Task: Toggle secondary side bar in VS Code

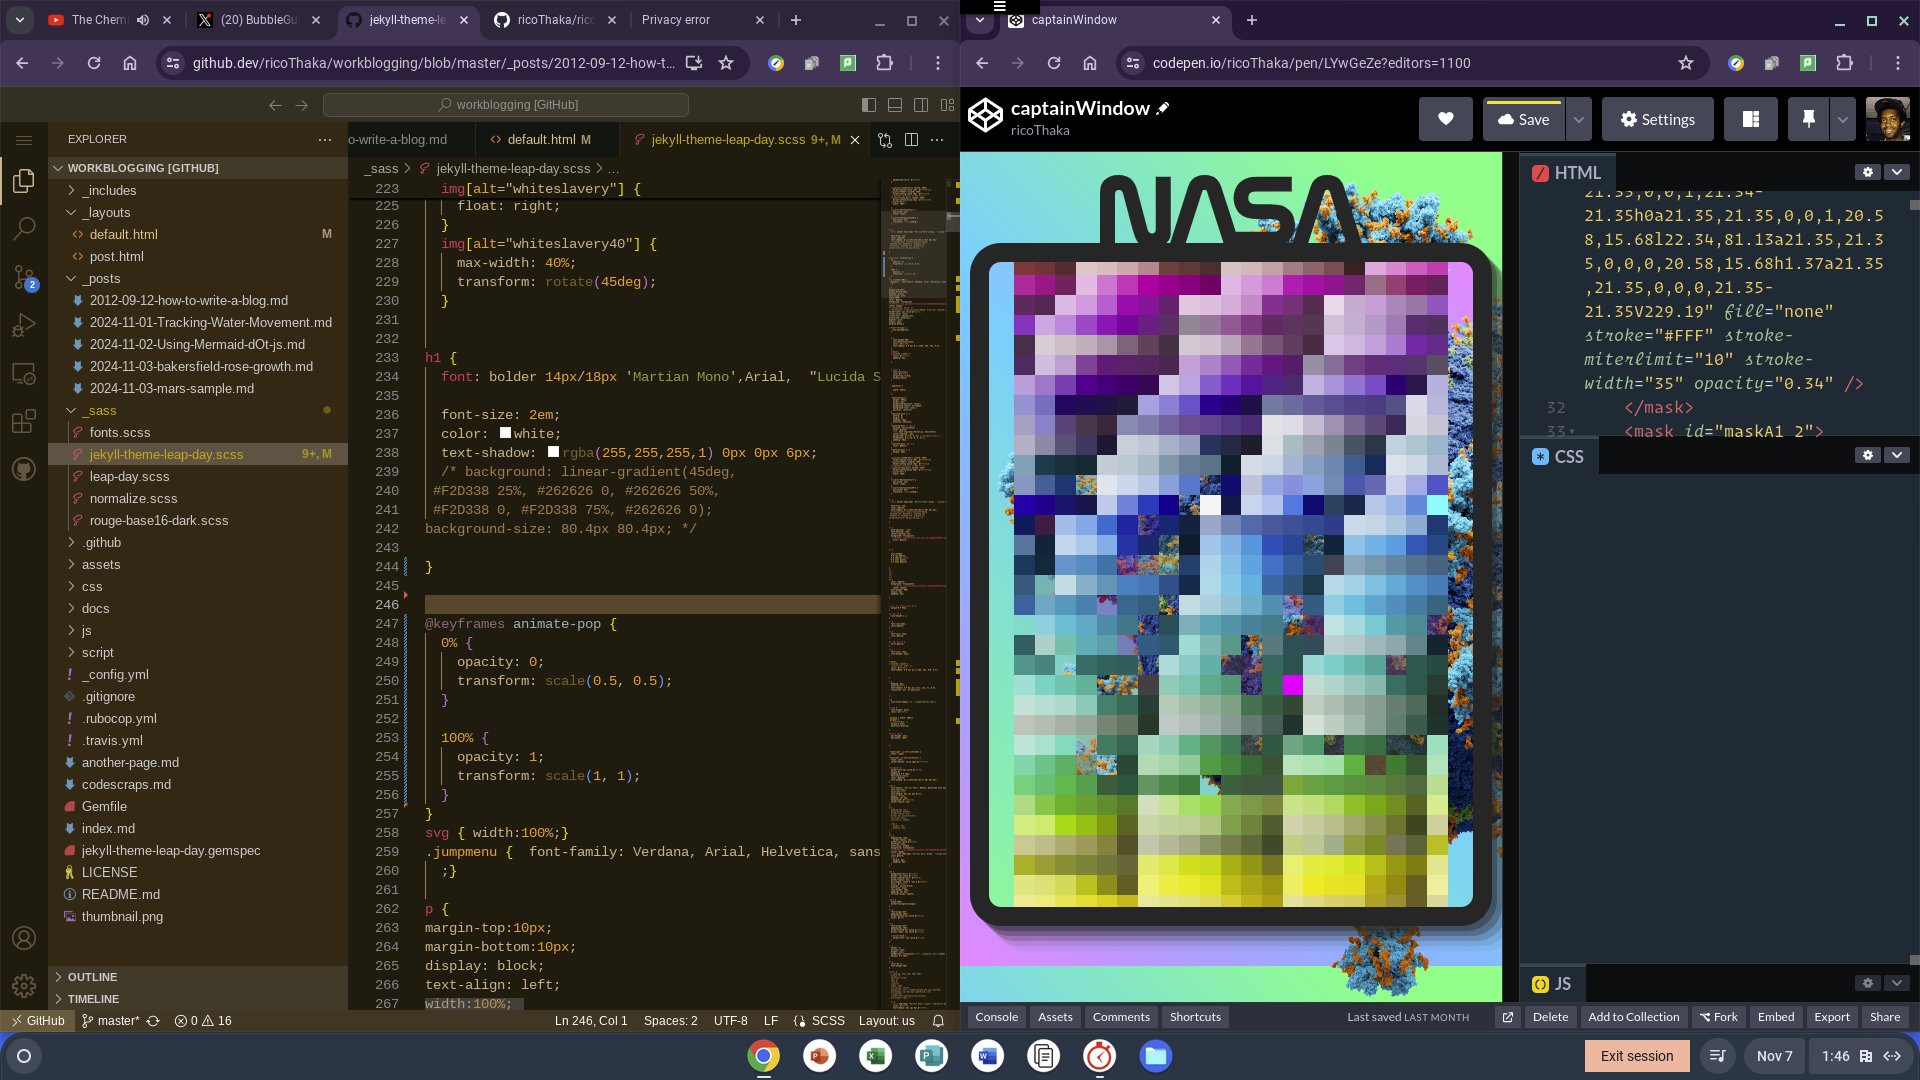Action: coord(921,104)
